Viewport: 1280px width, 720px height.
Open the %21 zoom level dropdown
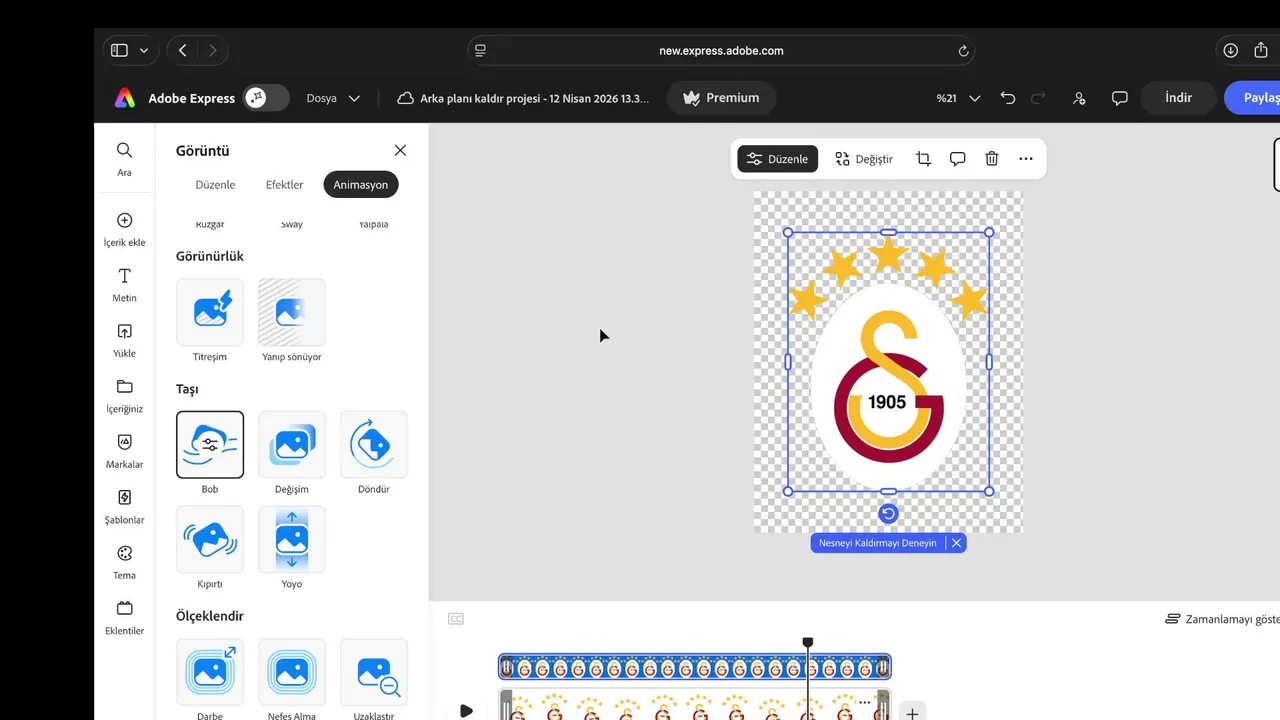point(958,98)
